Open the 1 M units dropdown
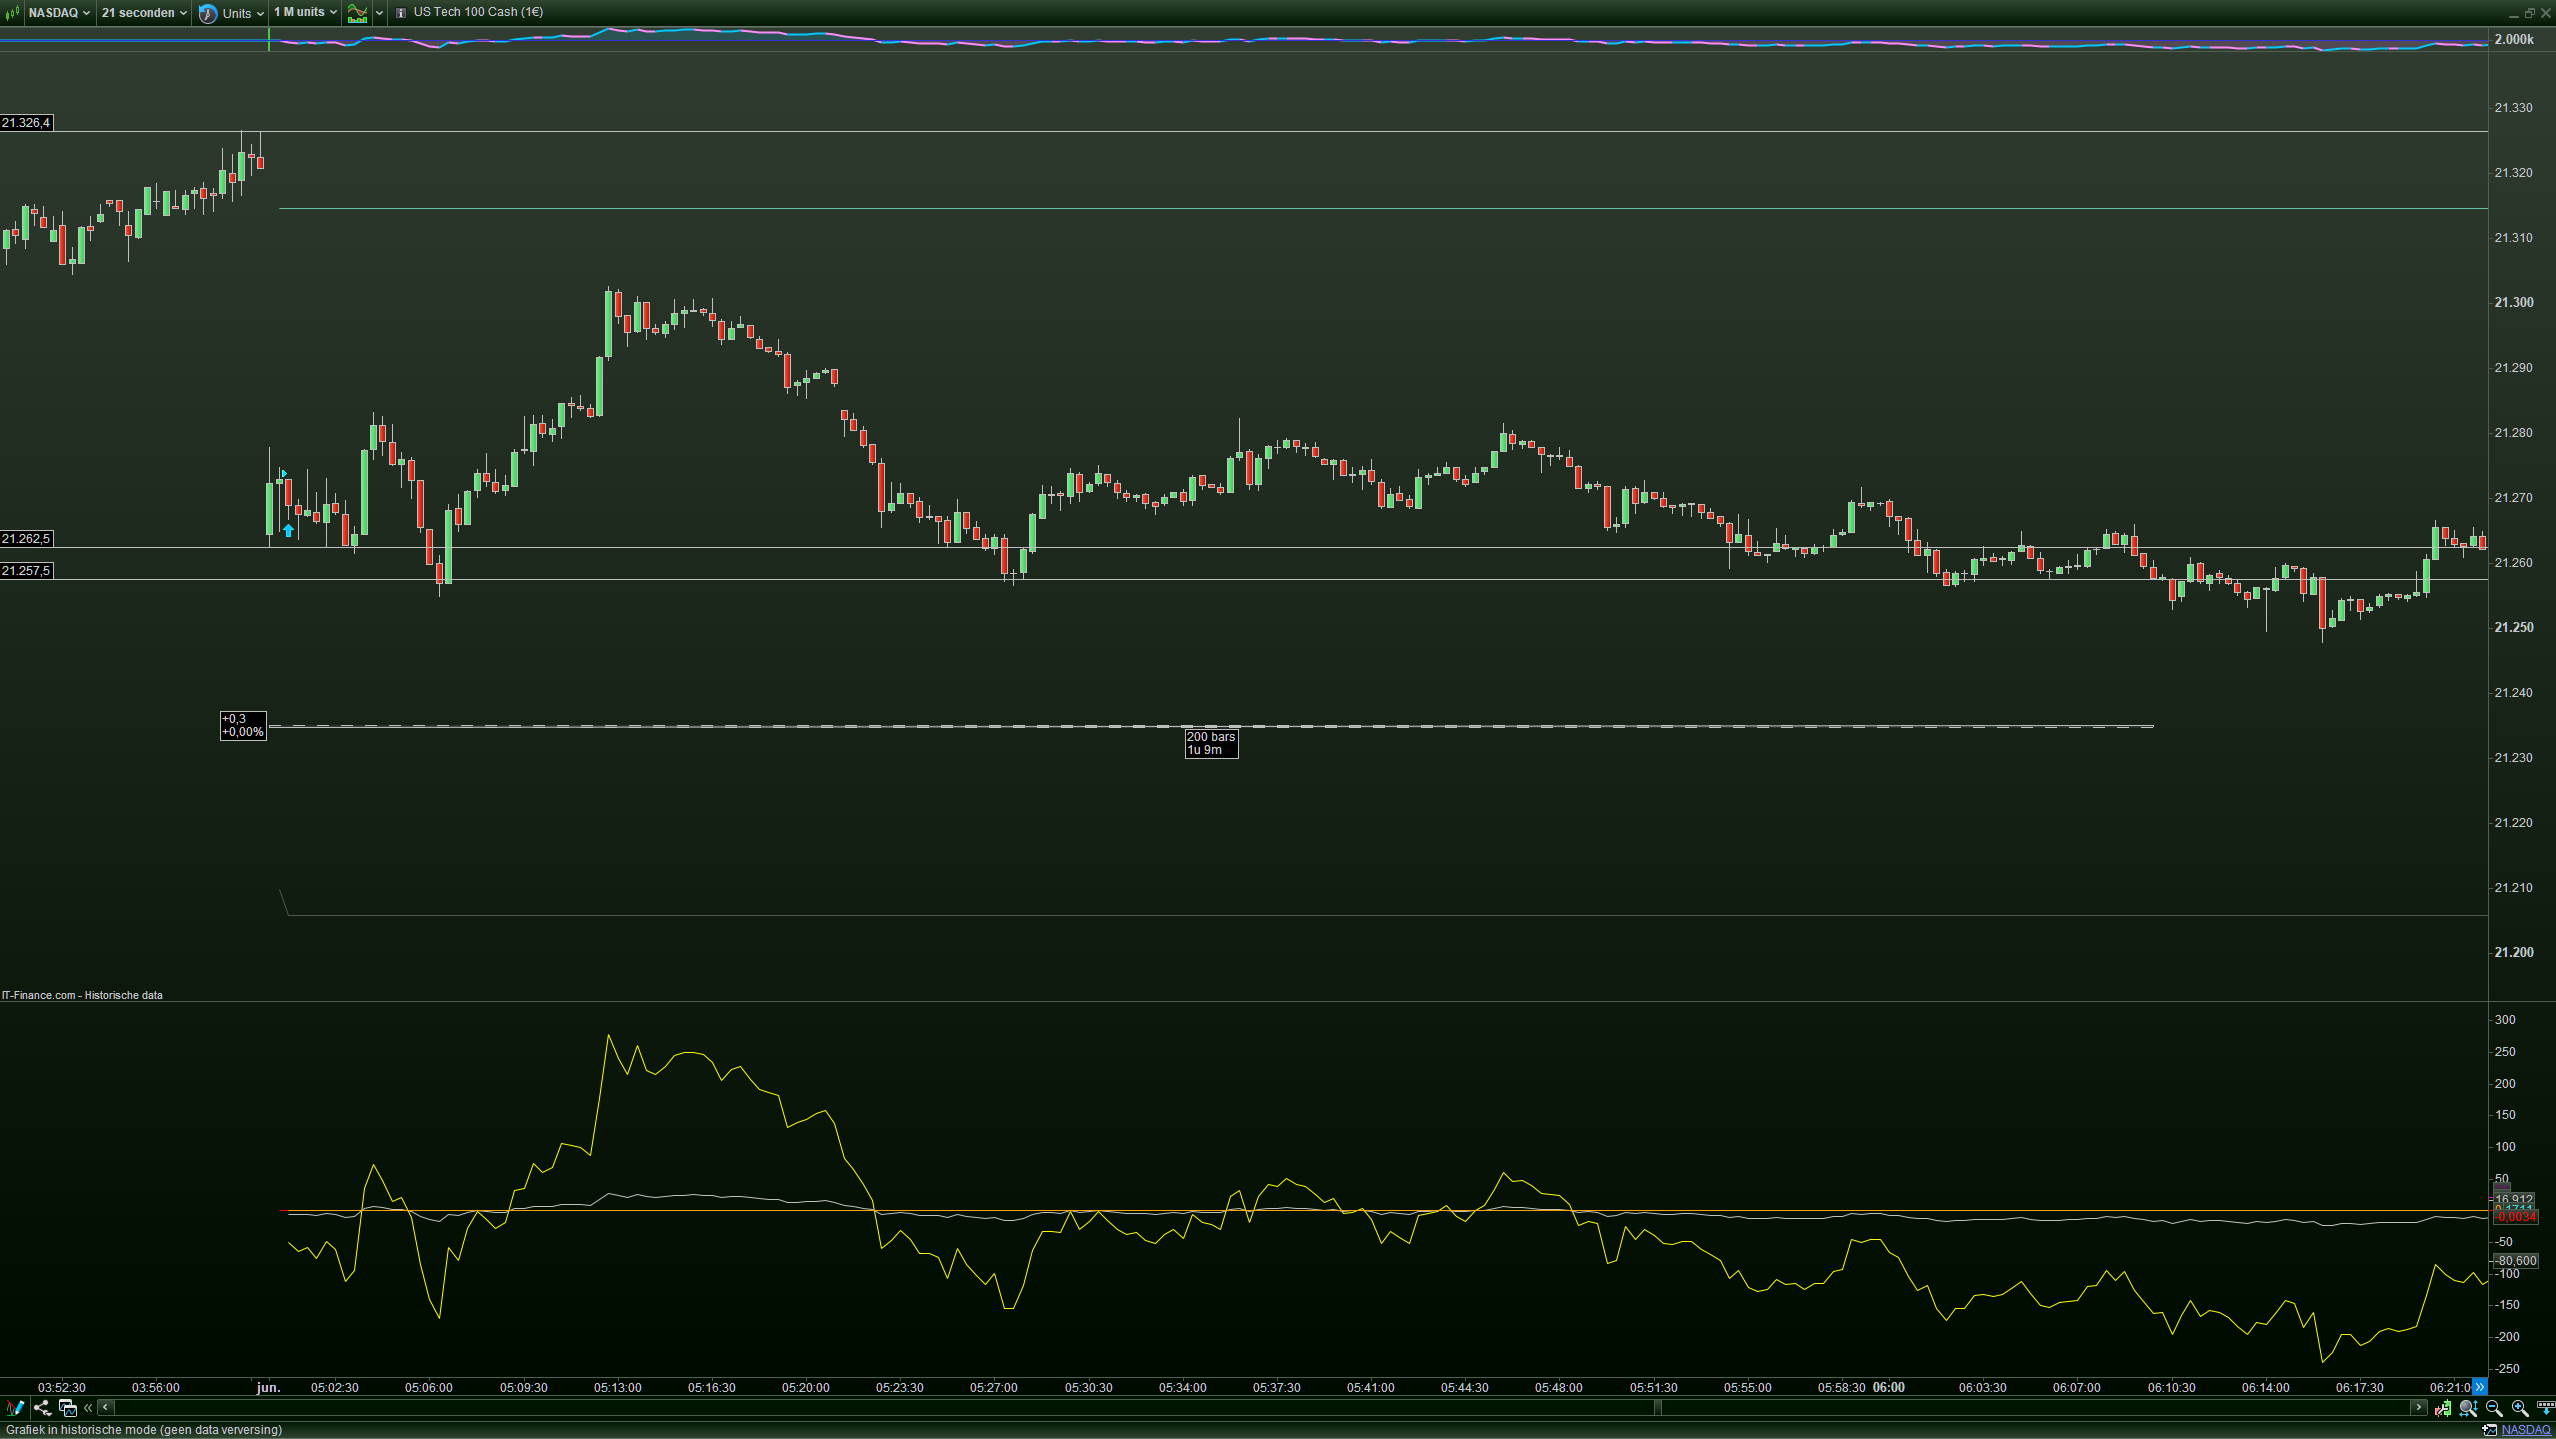Image resolution: width=2556 pixels, height=1439 pixels. click(x=305, y=13)
